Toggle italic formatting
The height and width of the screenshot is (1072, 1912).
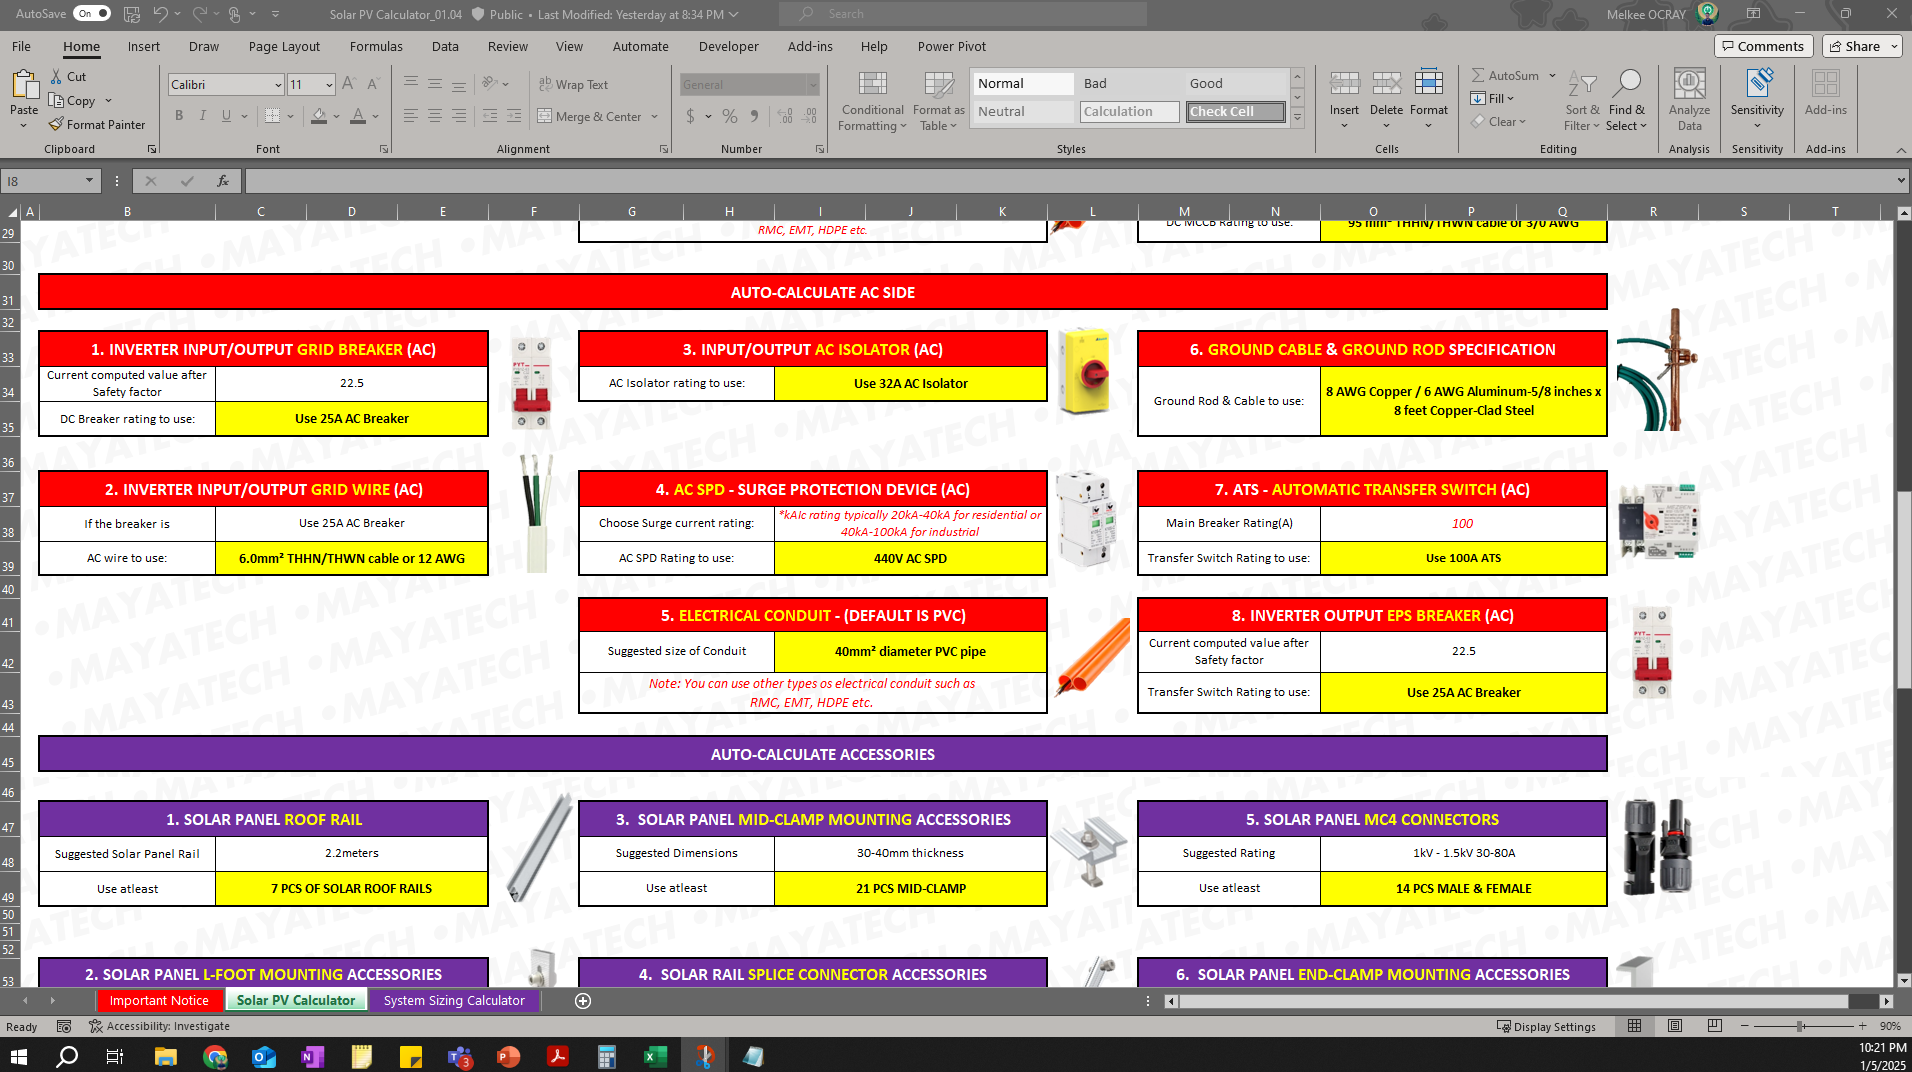[203, 116]
